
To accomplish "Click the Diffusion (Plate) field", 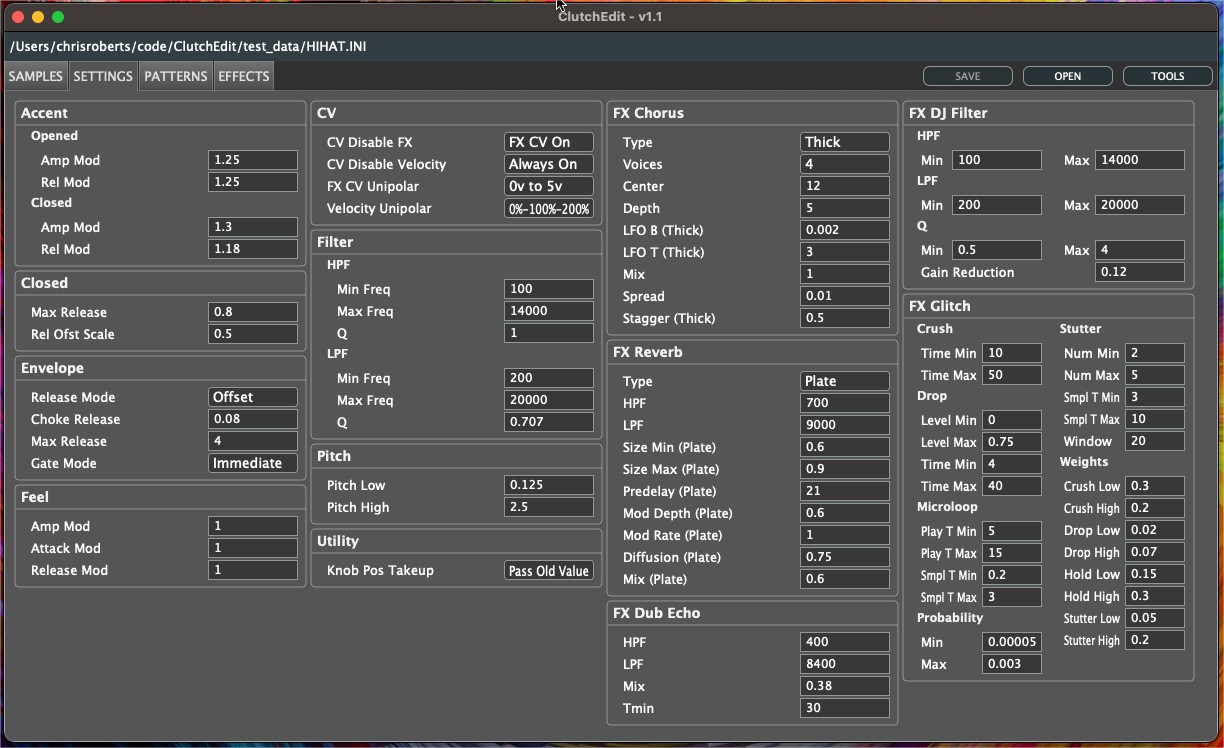I will tap(845, 557).
